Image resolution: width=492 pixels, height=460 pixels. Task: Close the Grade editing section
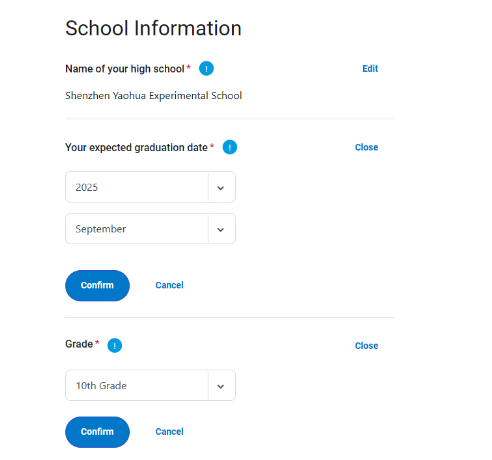(366, 346)
